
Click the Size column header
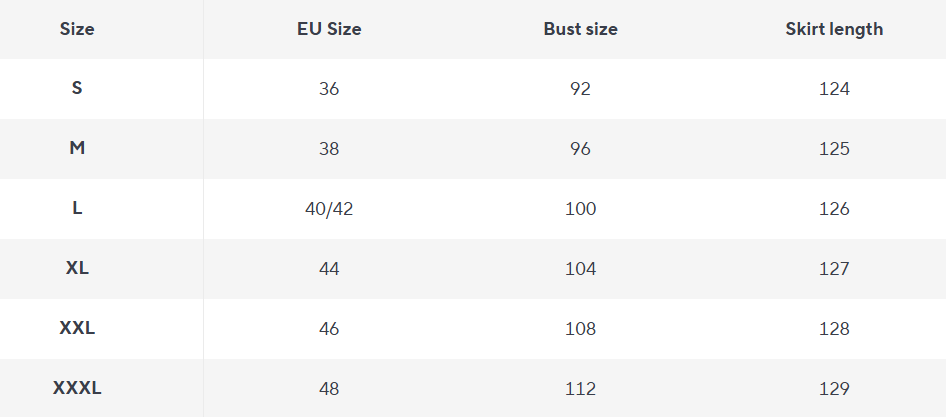click(77, 29)
